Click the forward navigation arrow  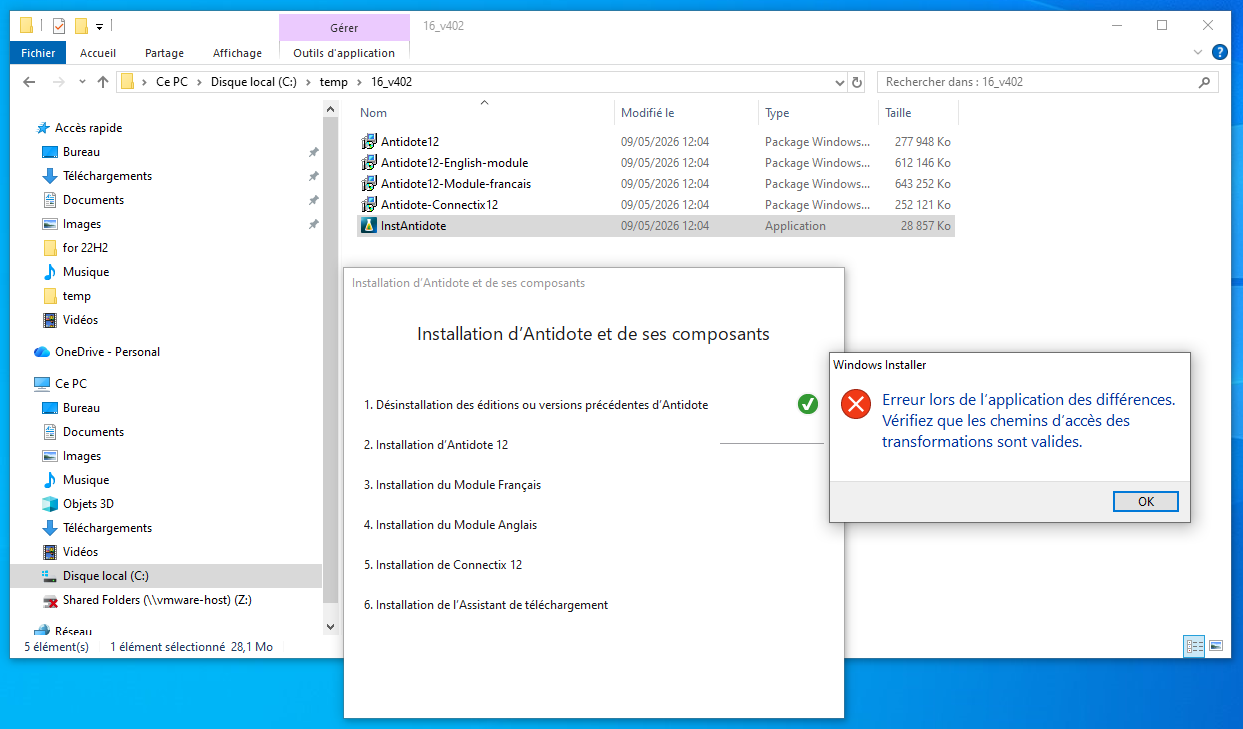pos(58,82)
